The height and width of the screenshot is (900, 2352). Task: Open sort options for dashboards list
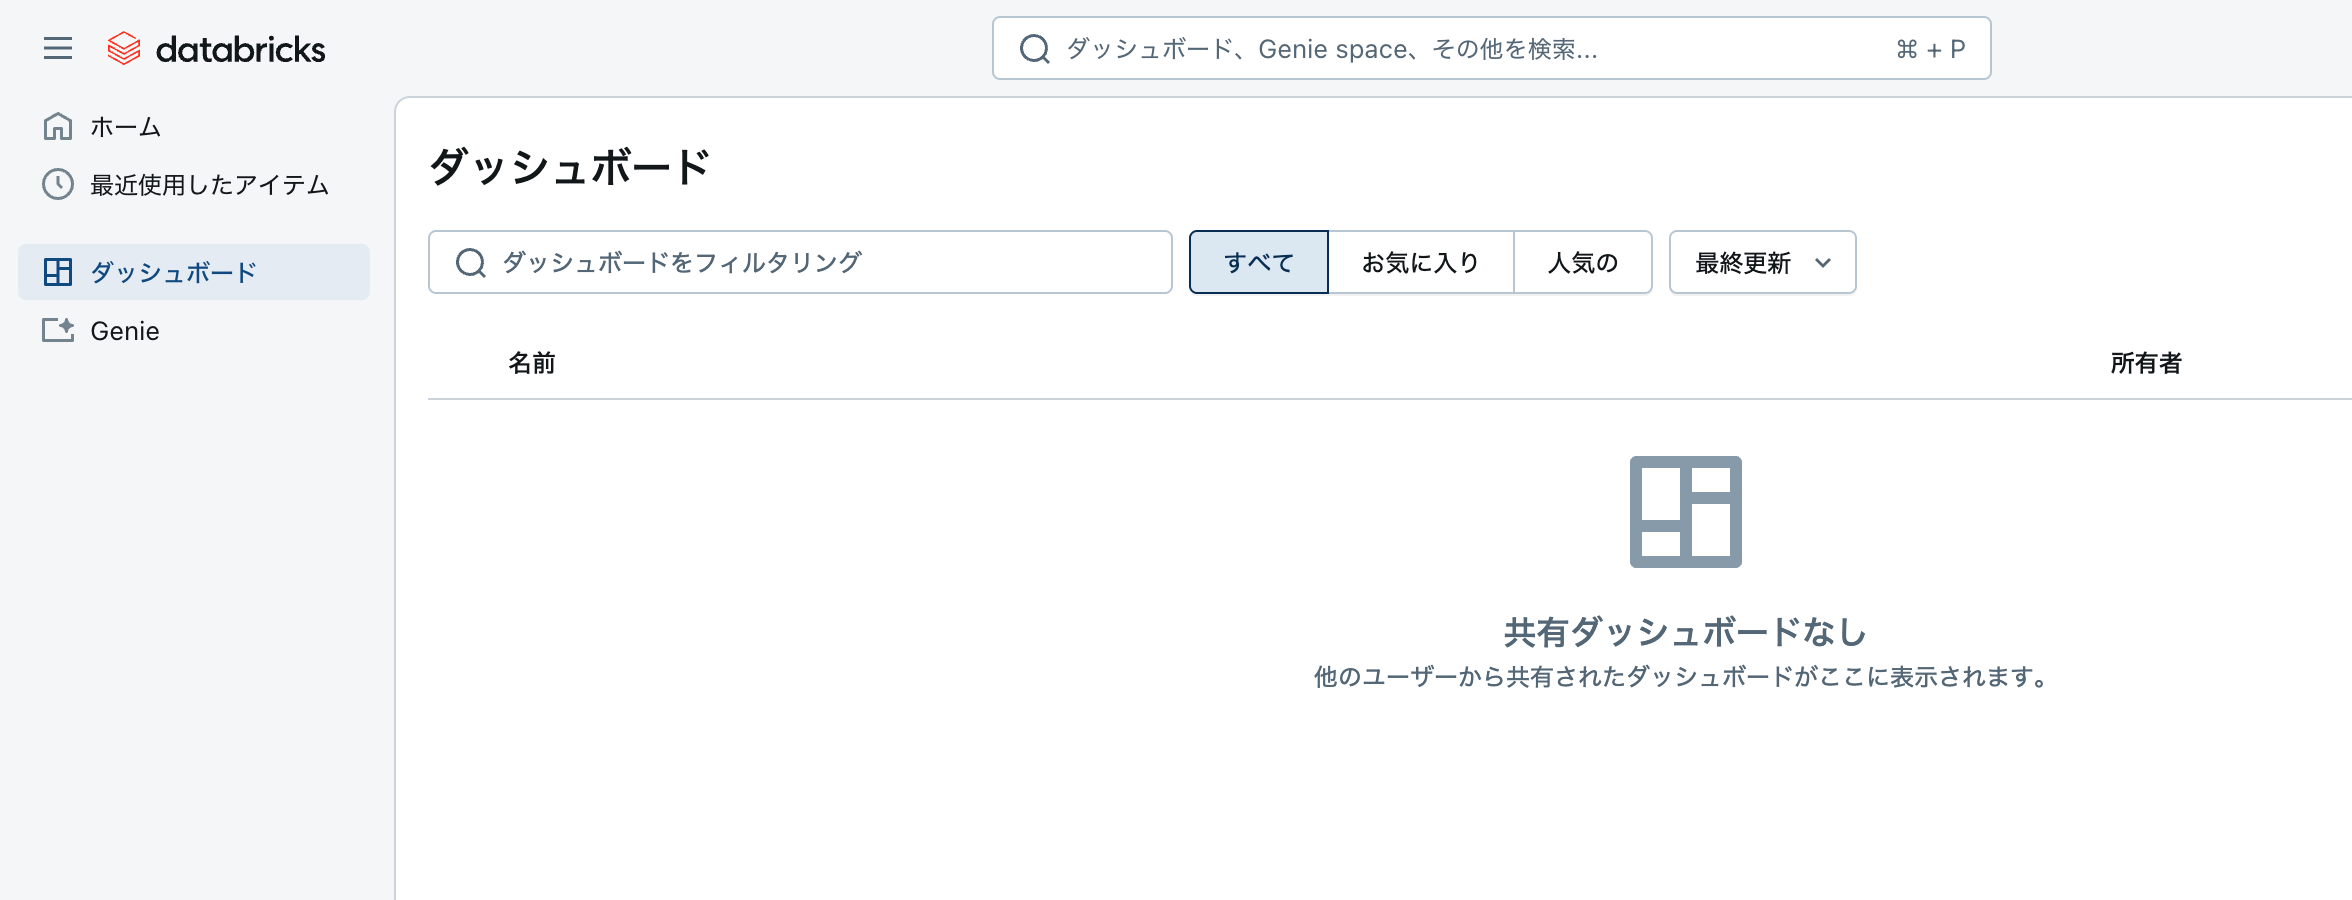click(x=1761, y=262)
